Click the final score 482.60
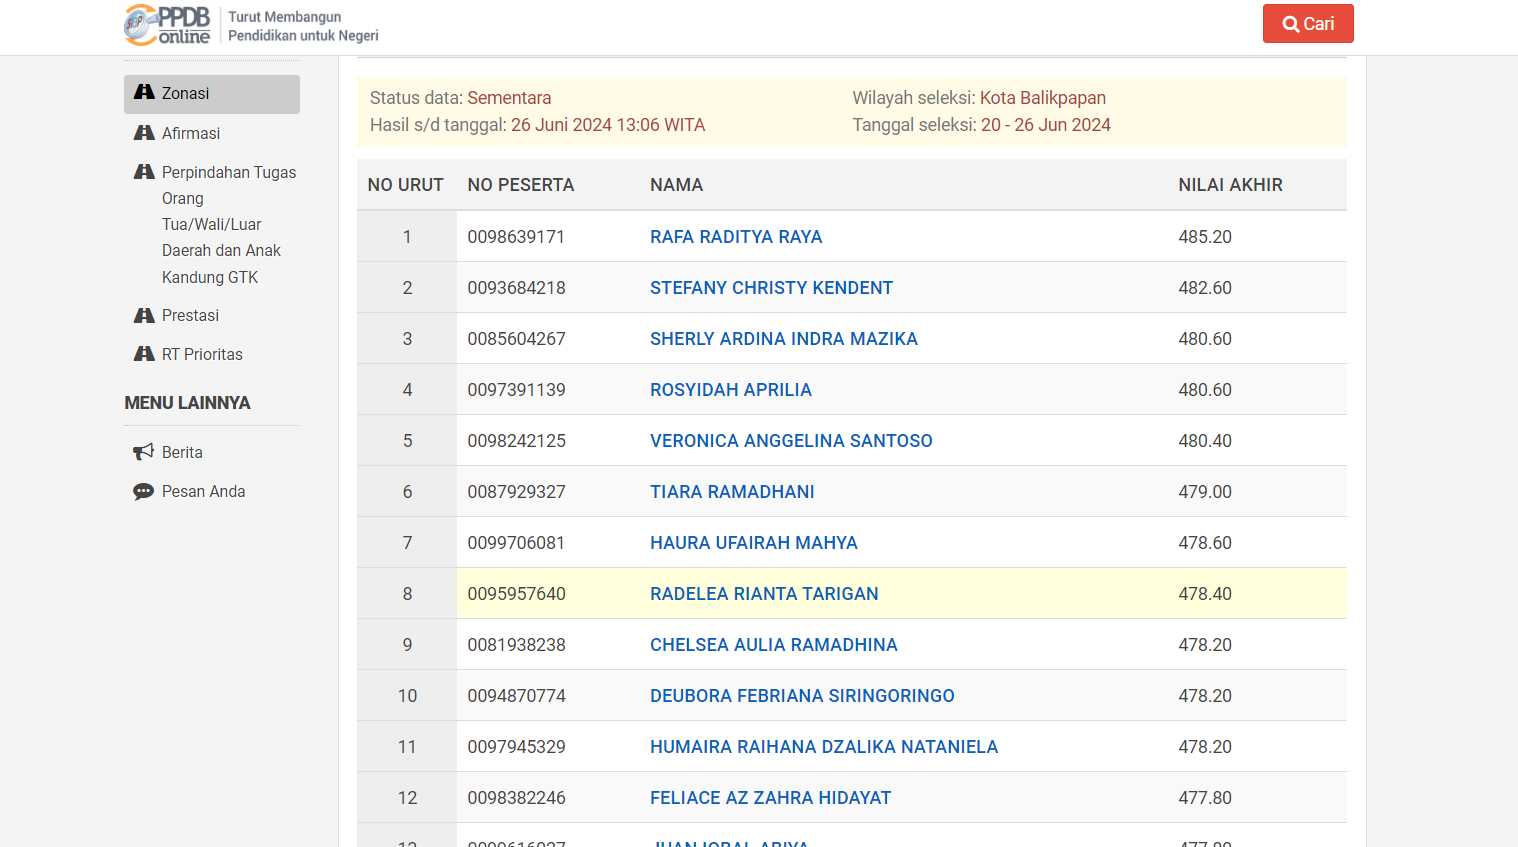Screen dimensions: 1518x847 (x=1205, y=288)
